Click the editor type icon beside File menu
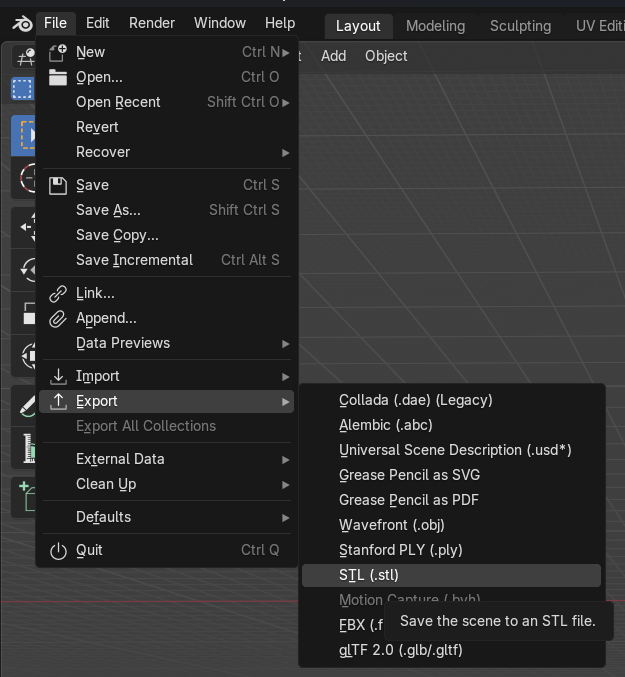 coord(25,57)
